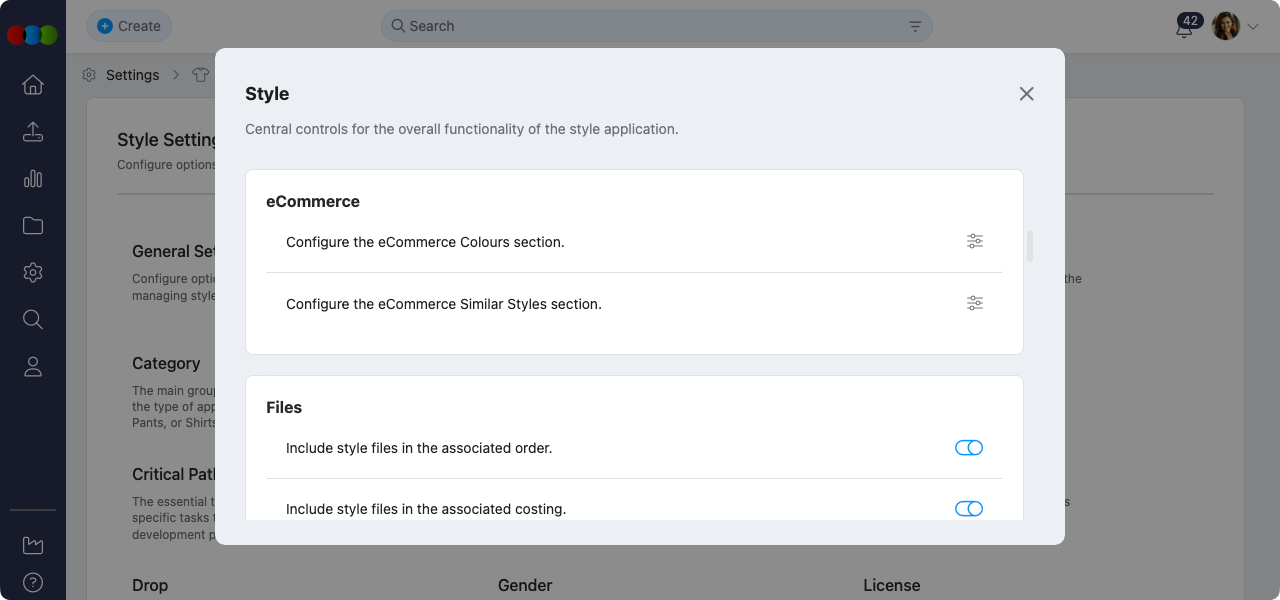Open the folder icon in the sidebar
Image resolution: width=1280 pixels, height=600 pixels.
click(33, 226)
